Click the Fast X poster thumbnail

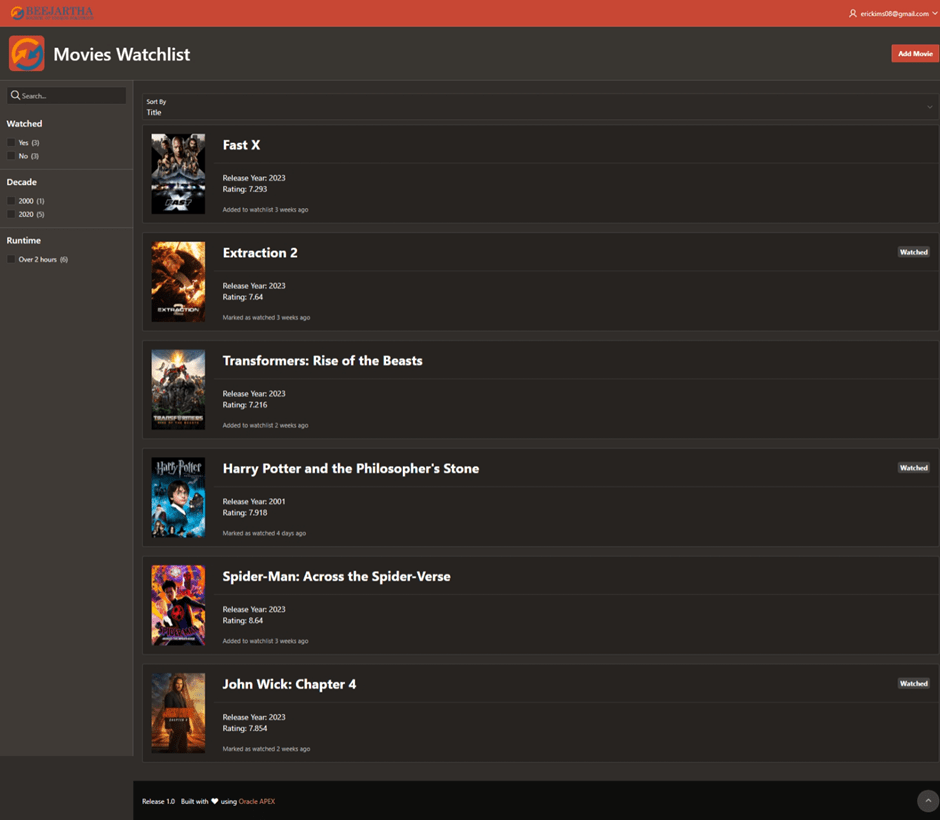click(178, 174)
